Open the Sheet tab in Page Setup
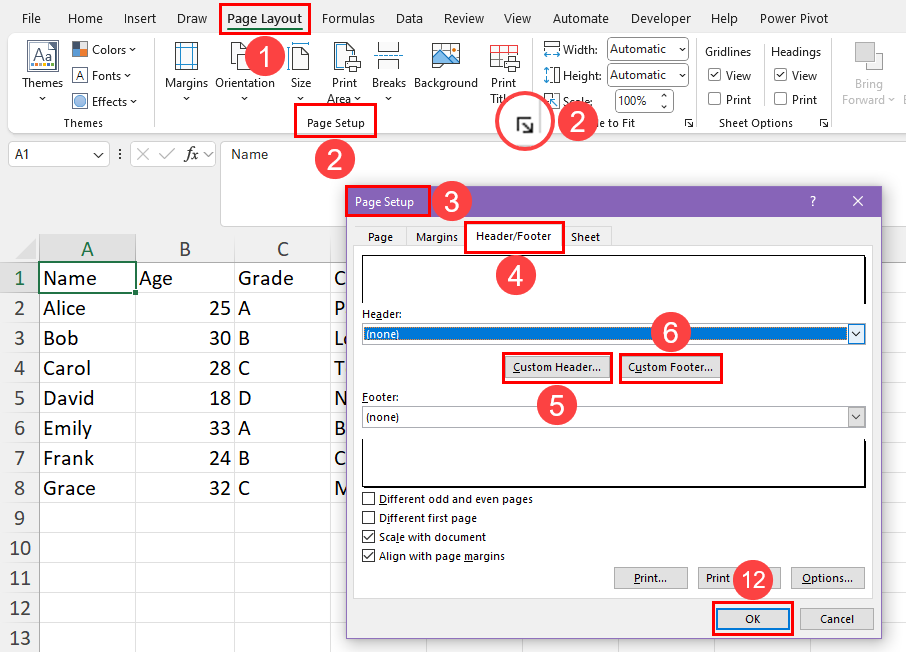This screenshot has width=906, height=652. click(x=585, y=237)
